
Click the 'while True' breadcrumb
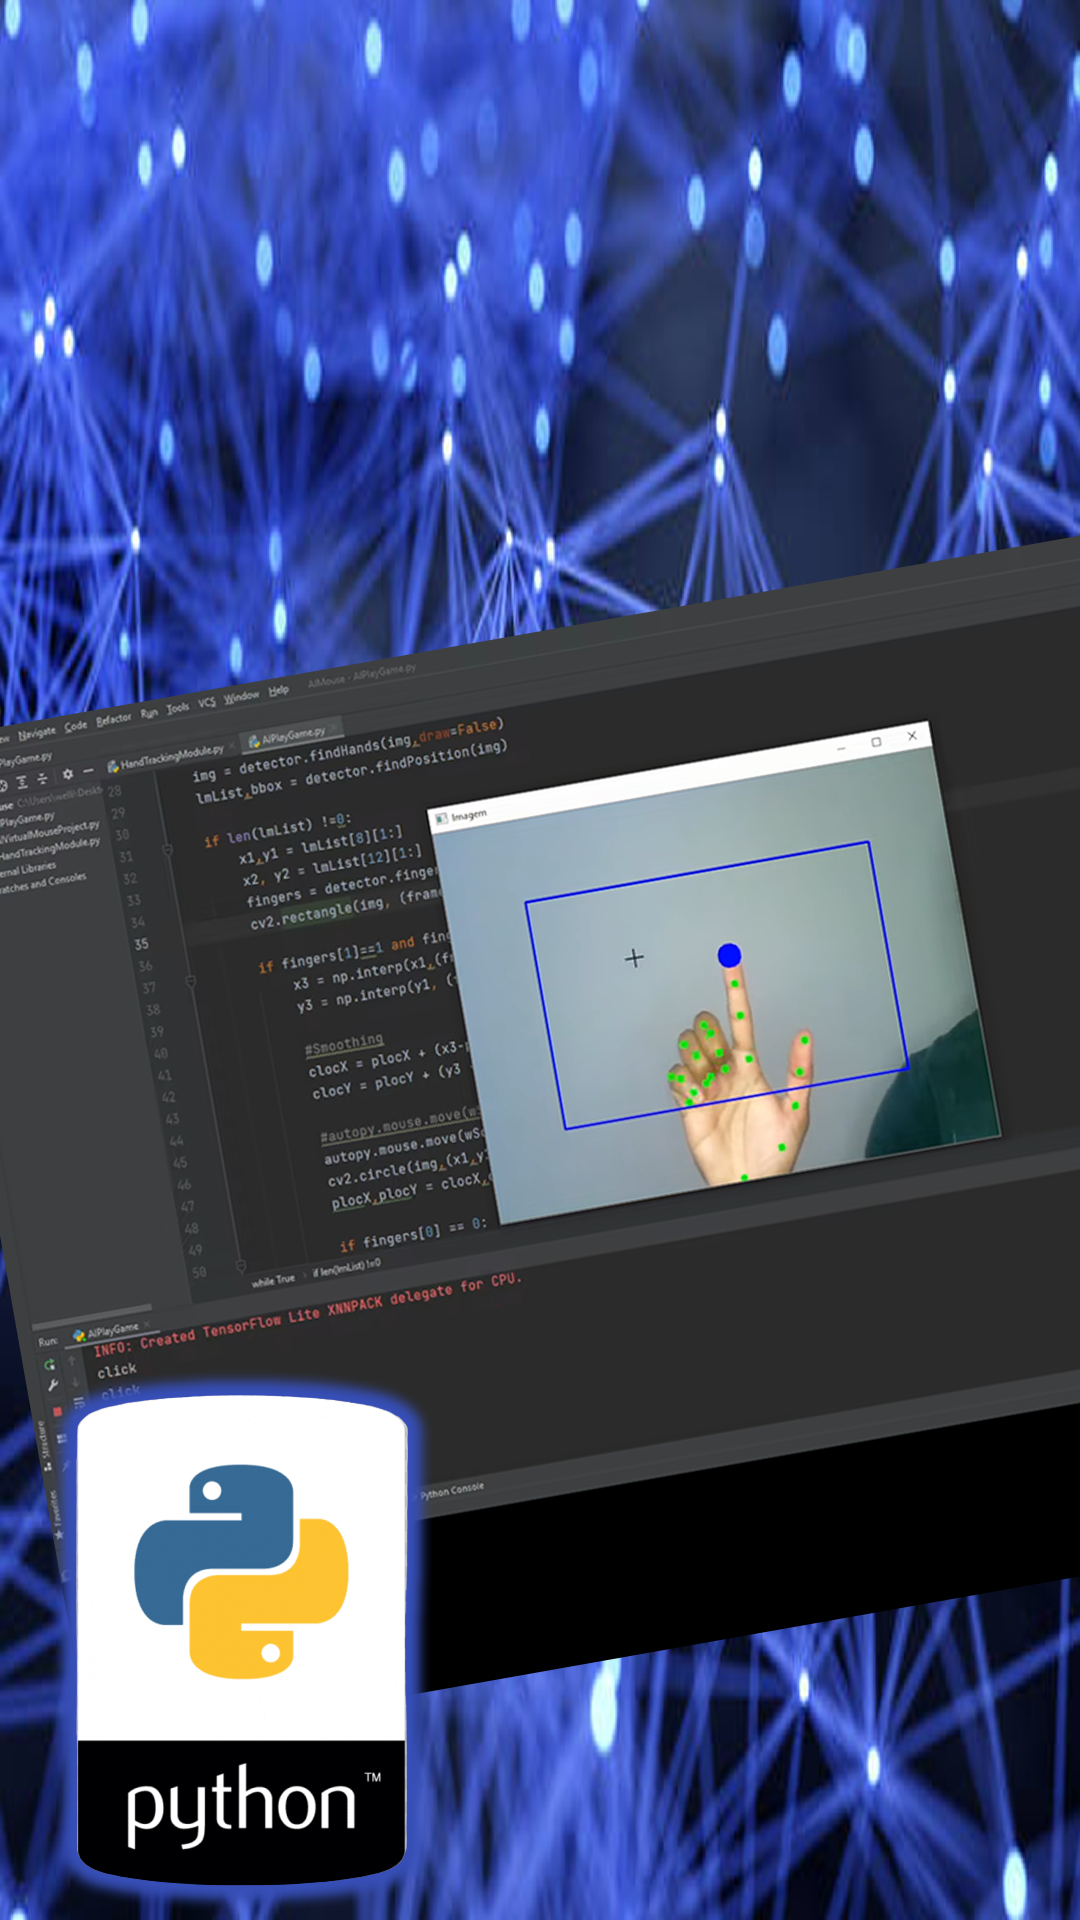point(273,1280)
